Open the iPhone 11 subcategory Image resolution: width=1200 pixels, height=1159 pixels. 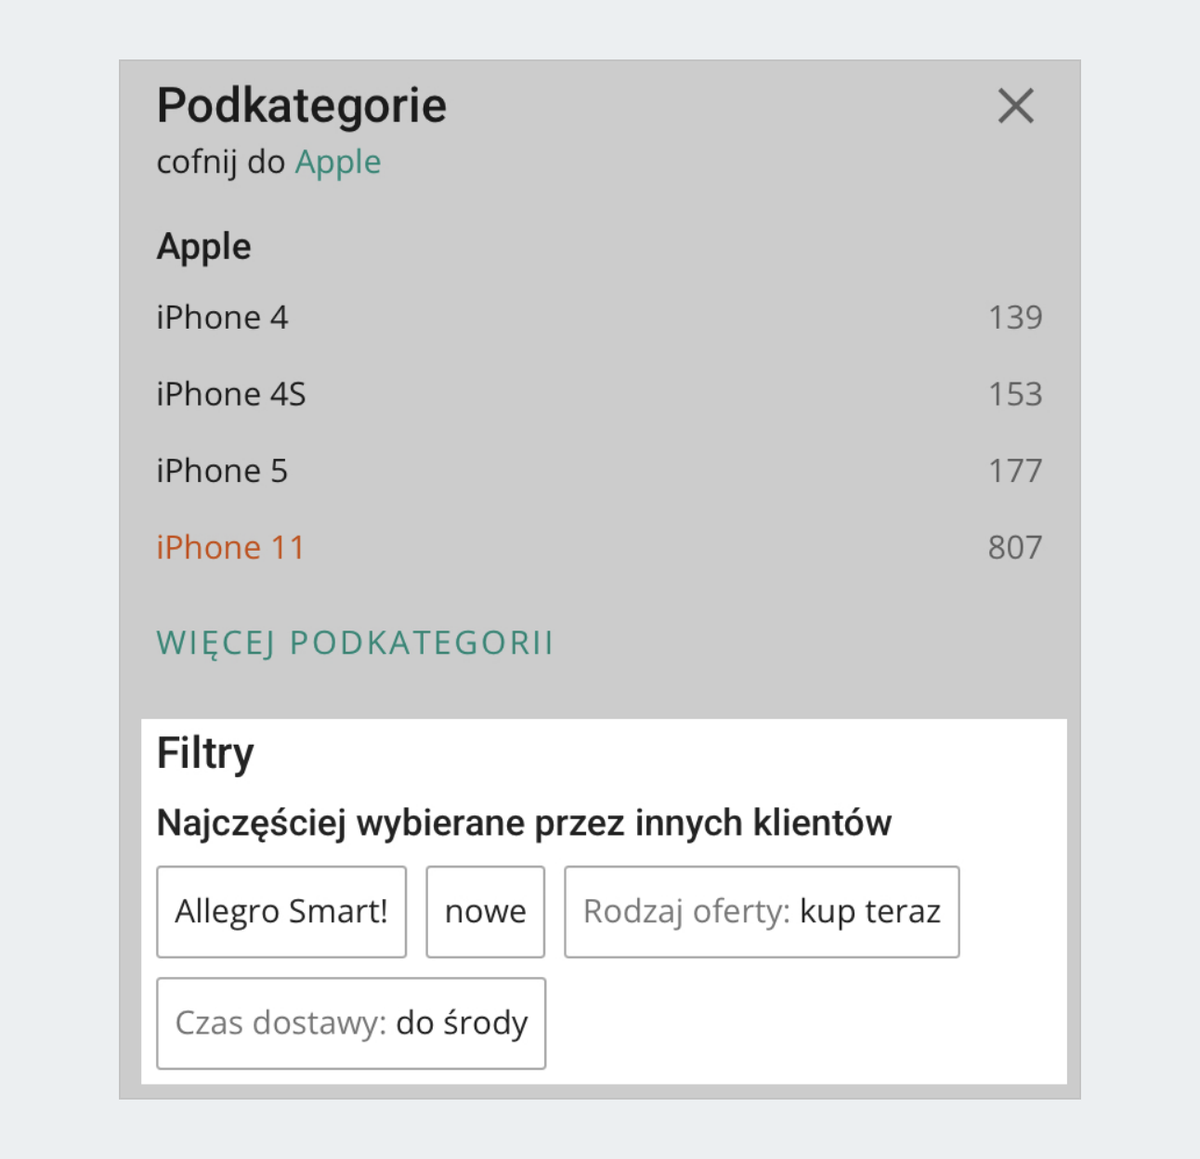coord(230,547)
